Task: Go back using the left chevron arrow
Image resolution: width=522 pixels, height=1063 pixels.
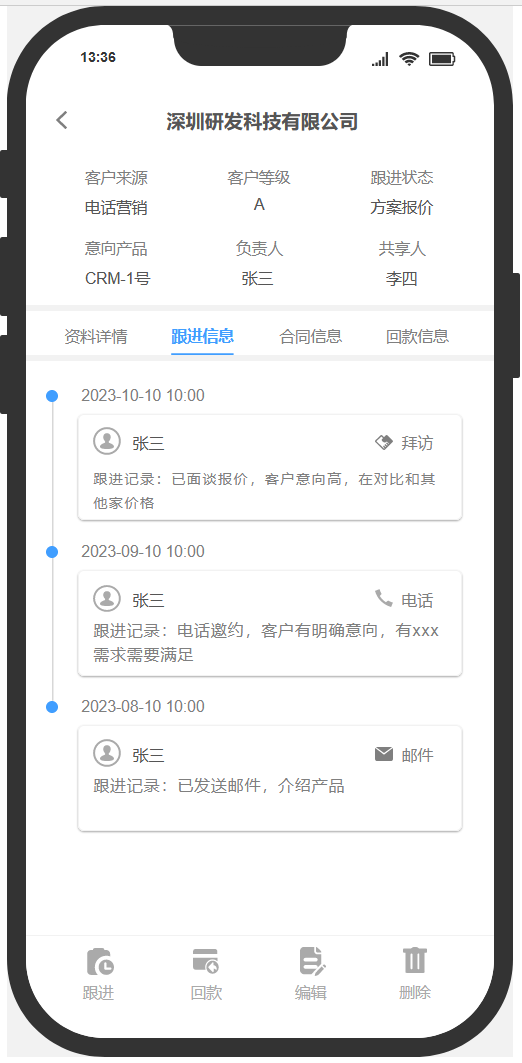Action: click(62, 120)
